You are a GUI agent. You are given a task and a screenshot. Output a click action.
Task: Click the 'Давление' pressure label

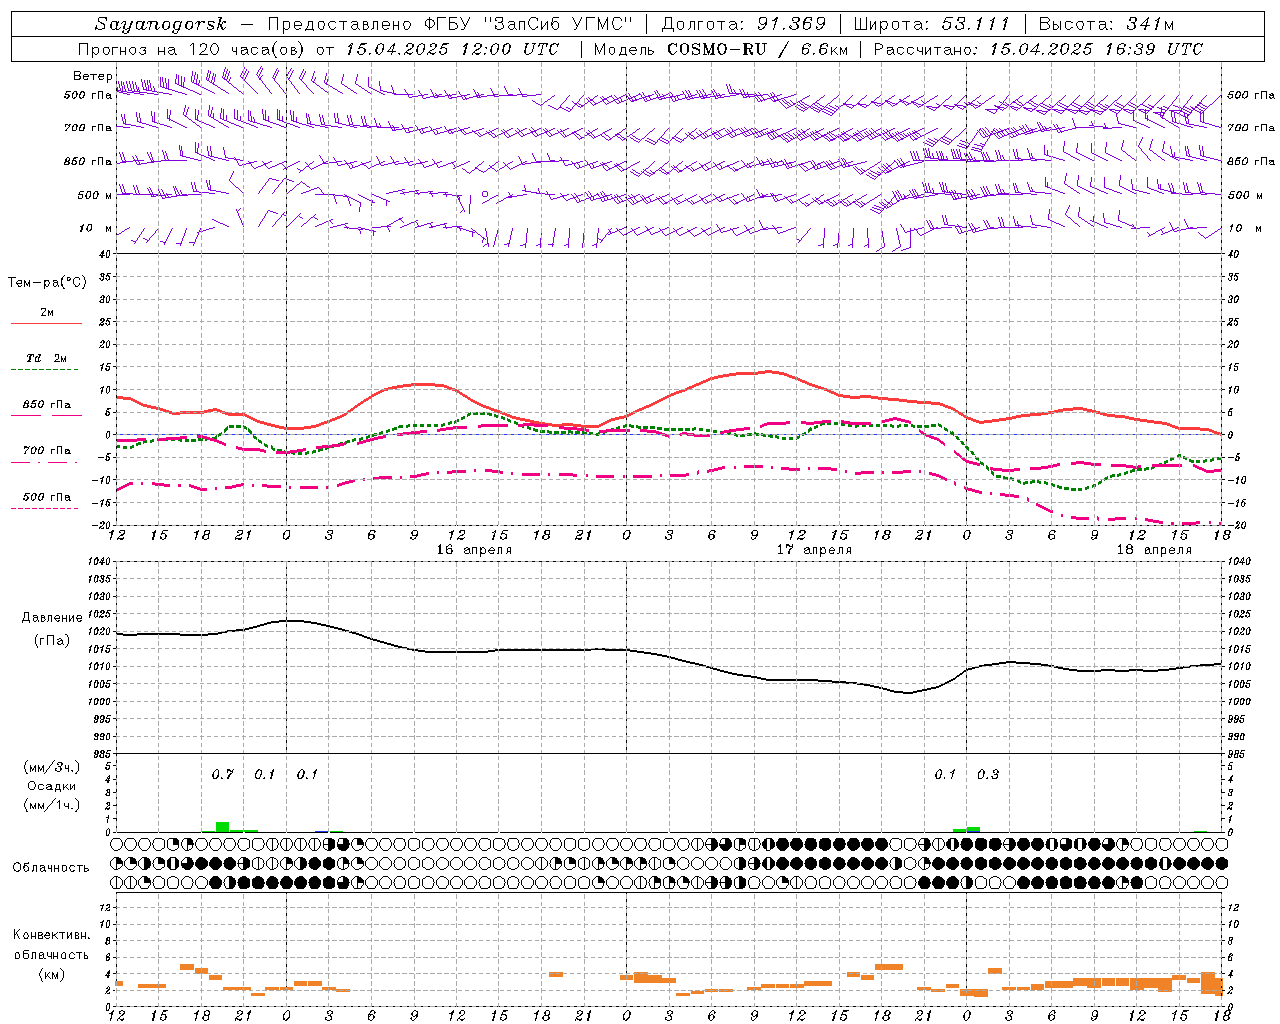(x=52, y=618)
